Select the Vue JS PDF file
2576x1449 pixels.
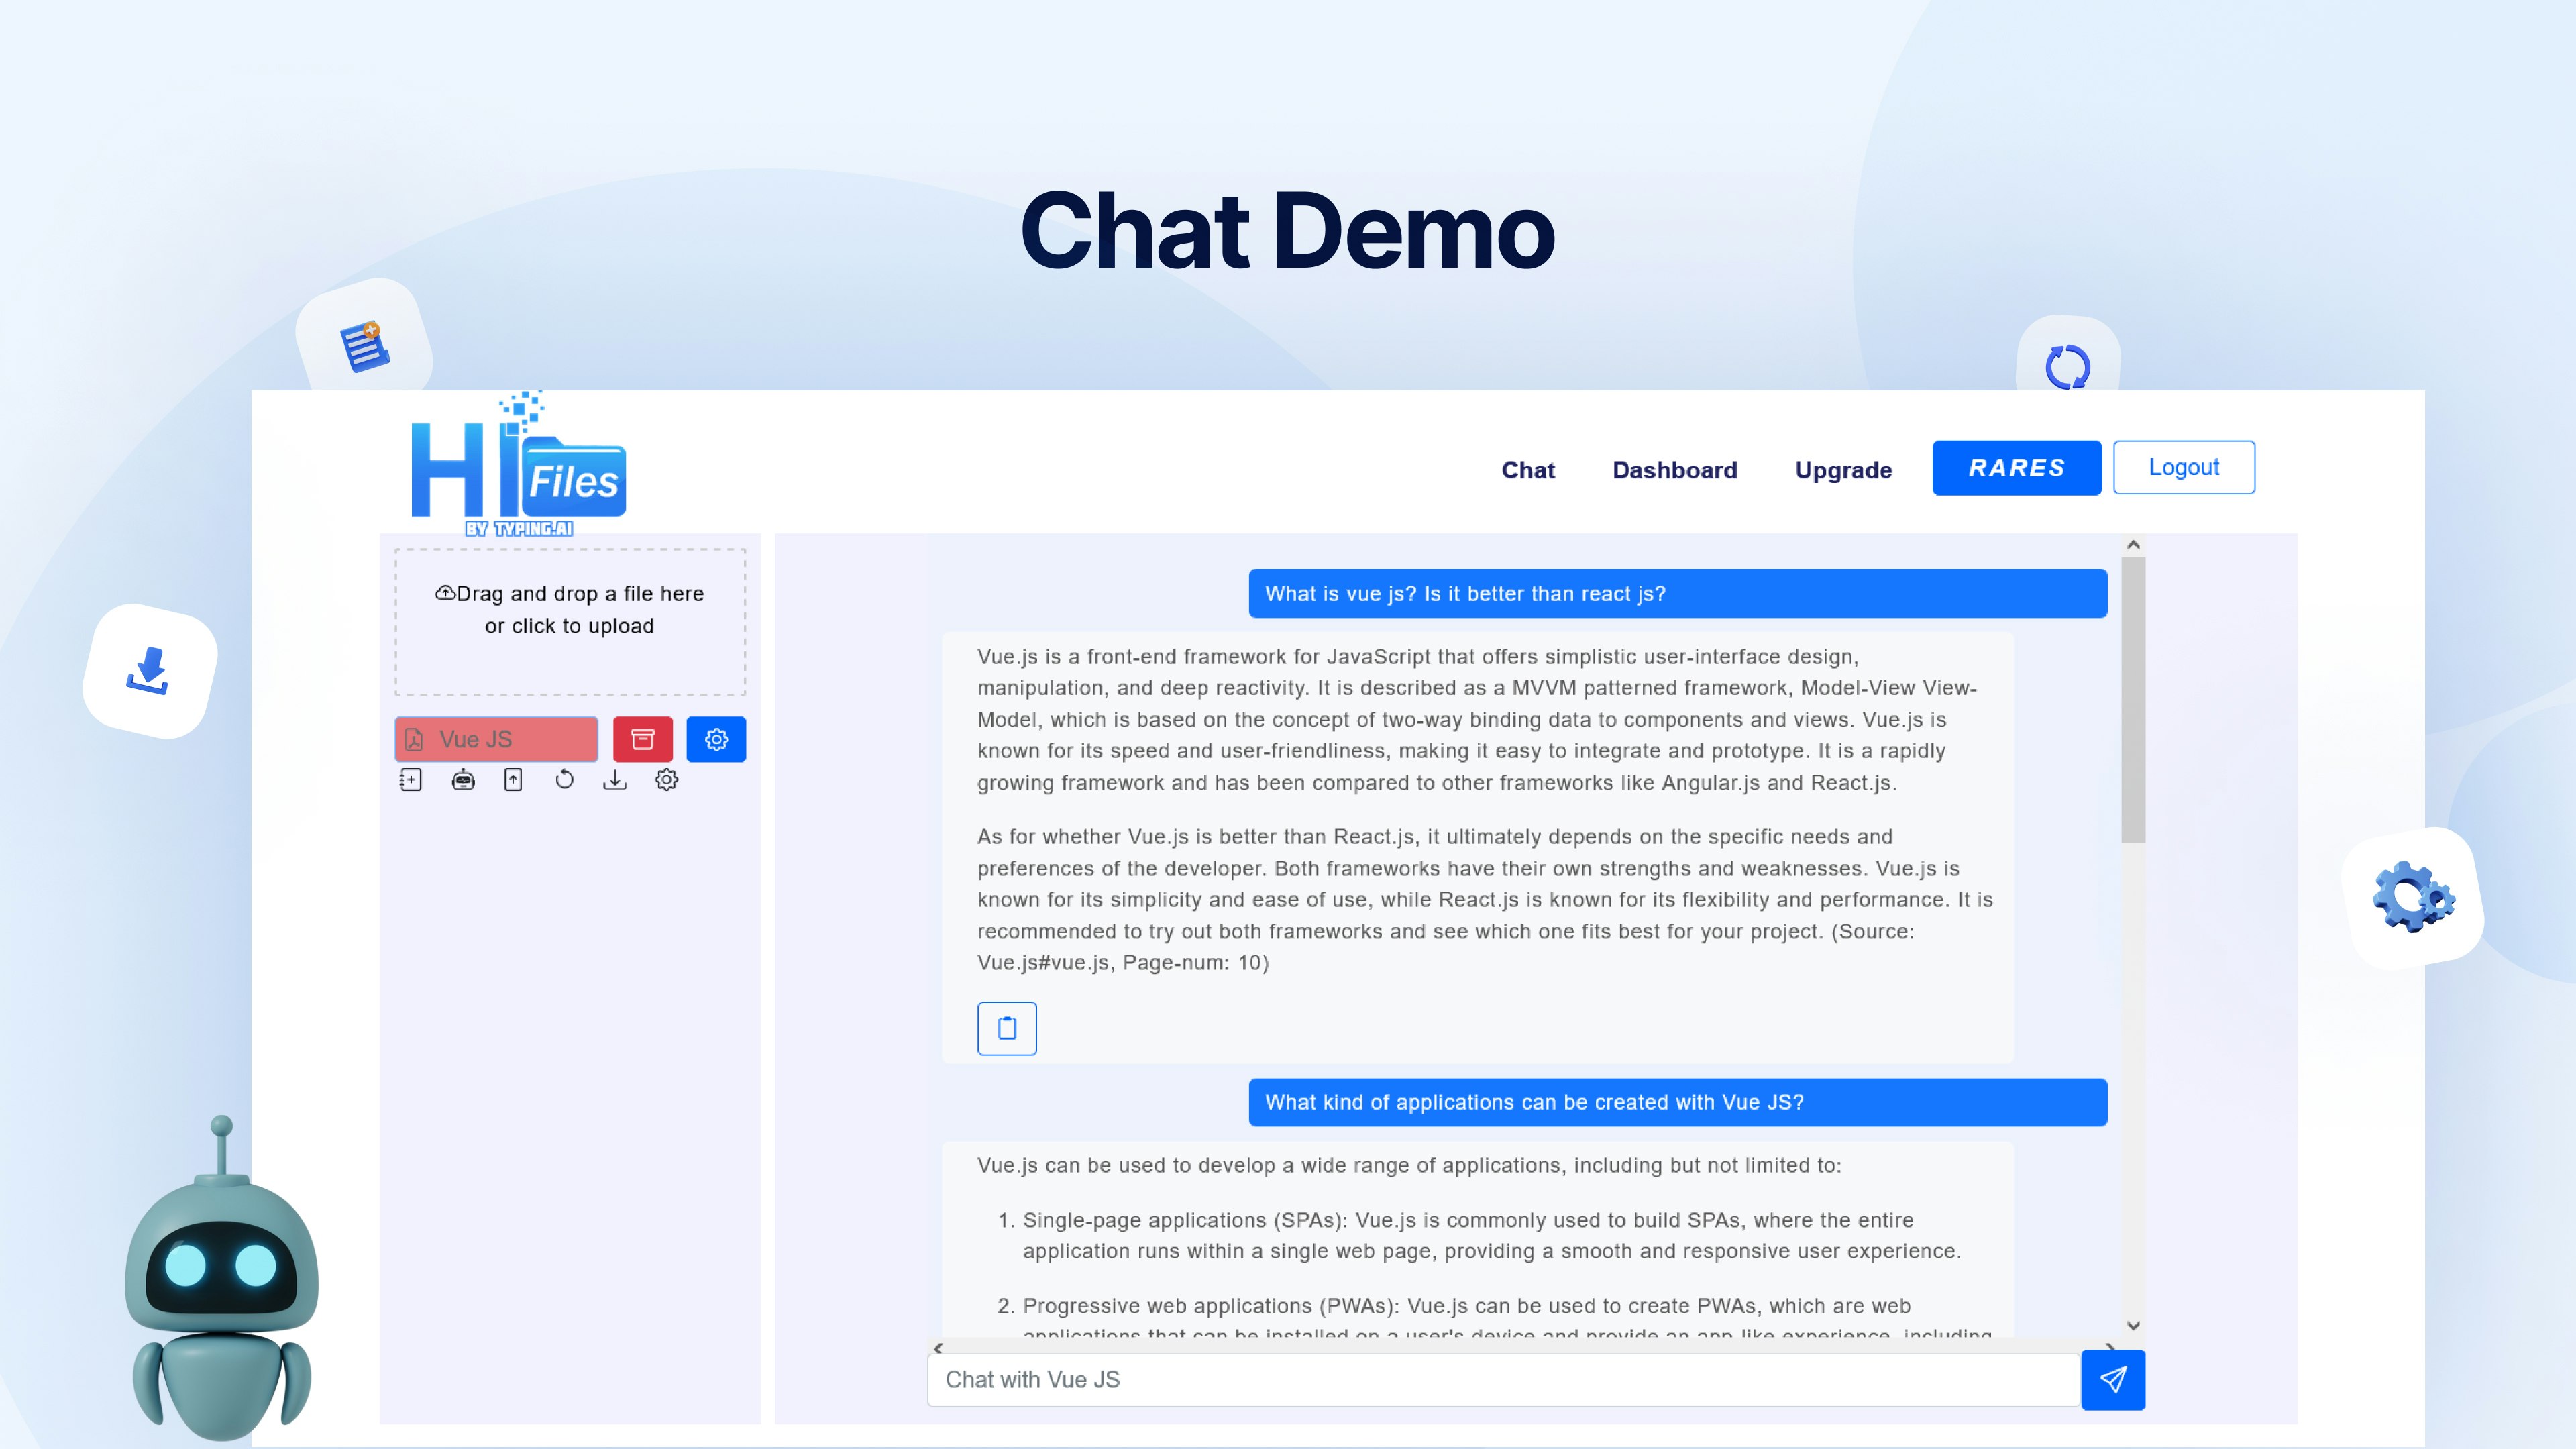pos(496,739)
